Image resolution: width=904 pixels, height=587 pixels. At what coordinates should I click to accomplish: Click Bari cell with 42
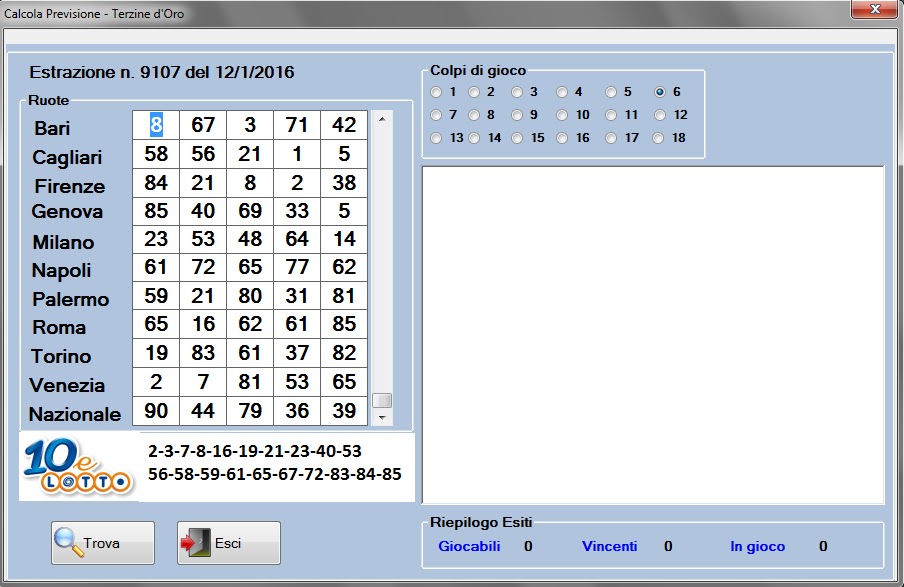[x=344, y=125]
